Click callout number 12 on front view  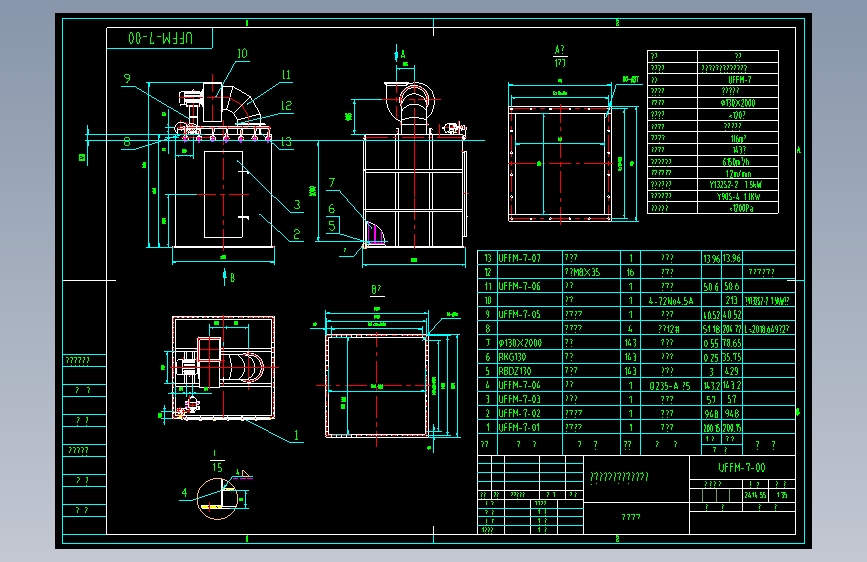pos(286,106)
